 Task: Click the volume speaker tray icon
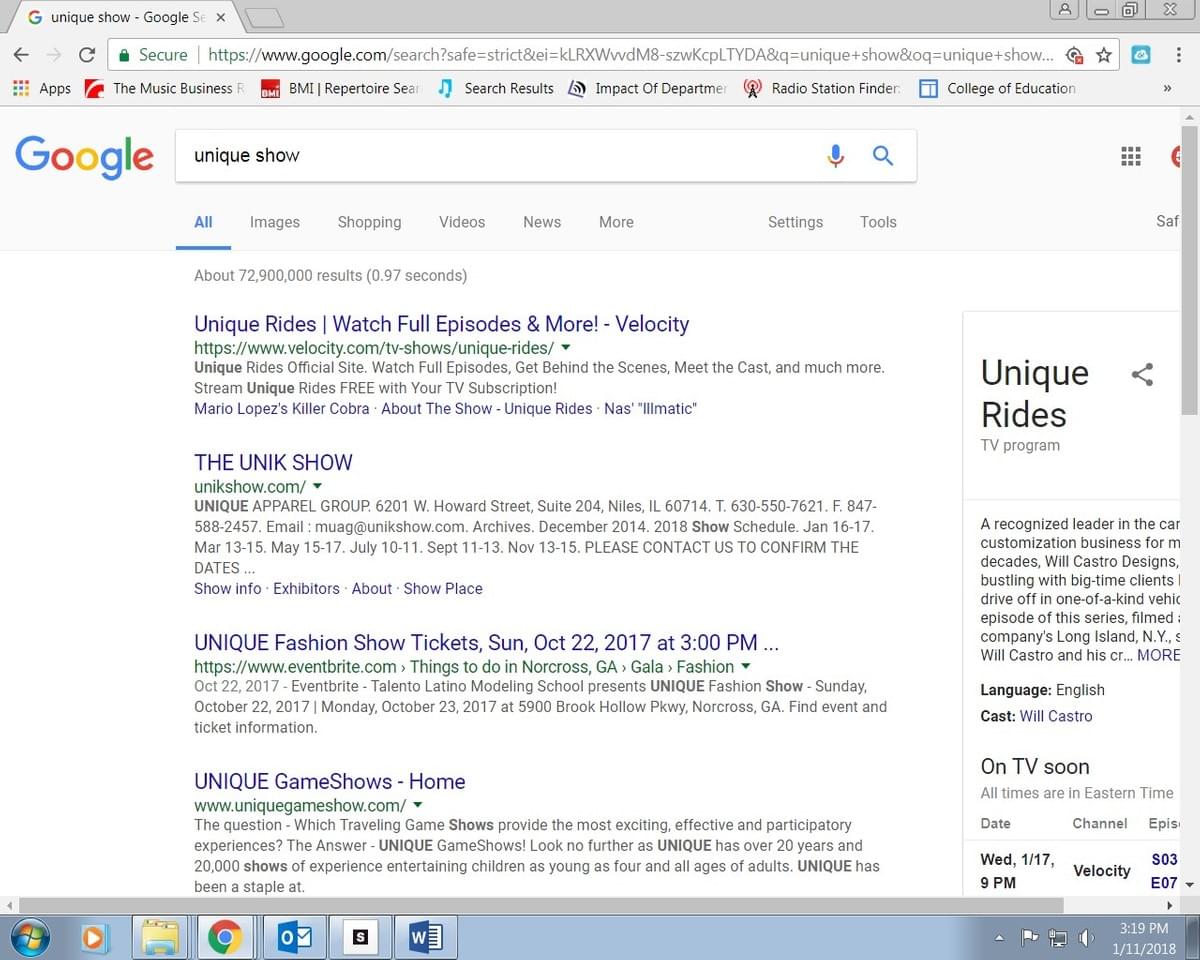click(x=1087, y=938)
